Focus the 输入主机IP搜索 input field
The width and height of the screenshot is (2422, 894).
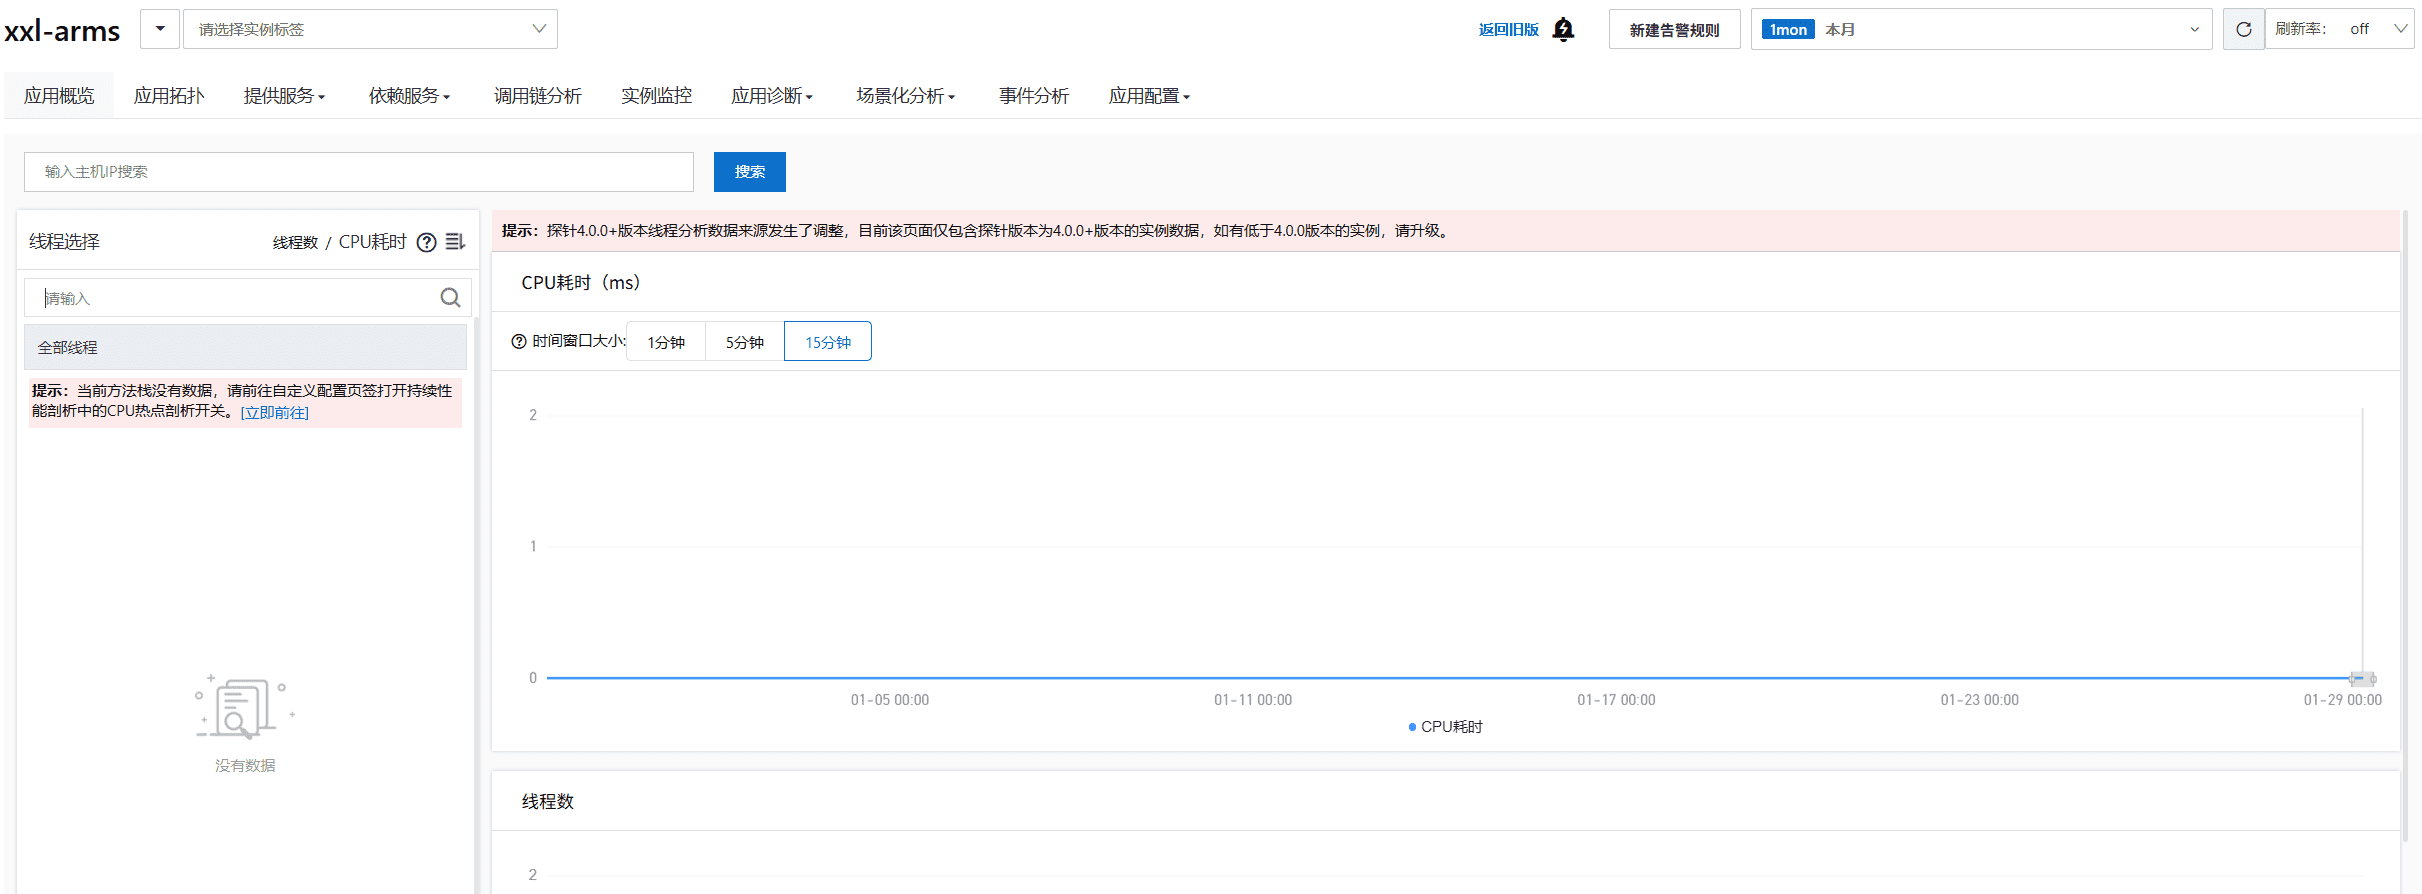pos(359,172)
